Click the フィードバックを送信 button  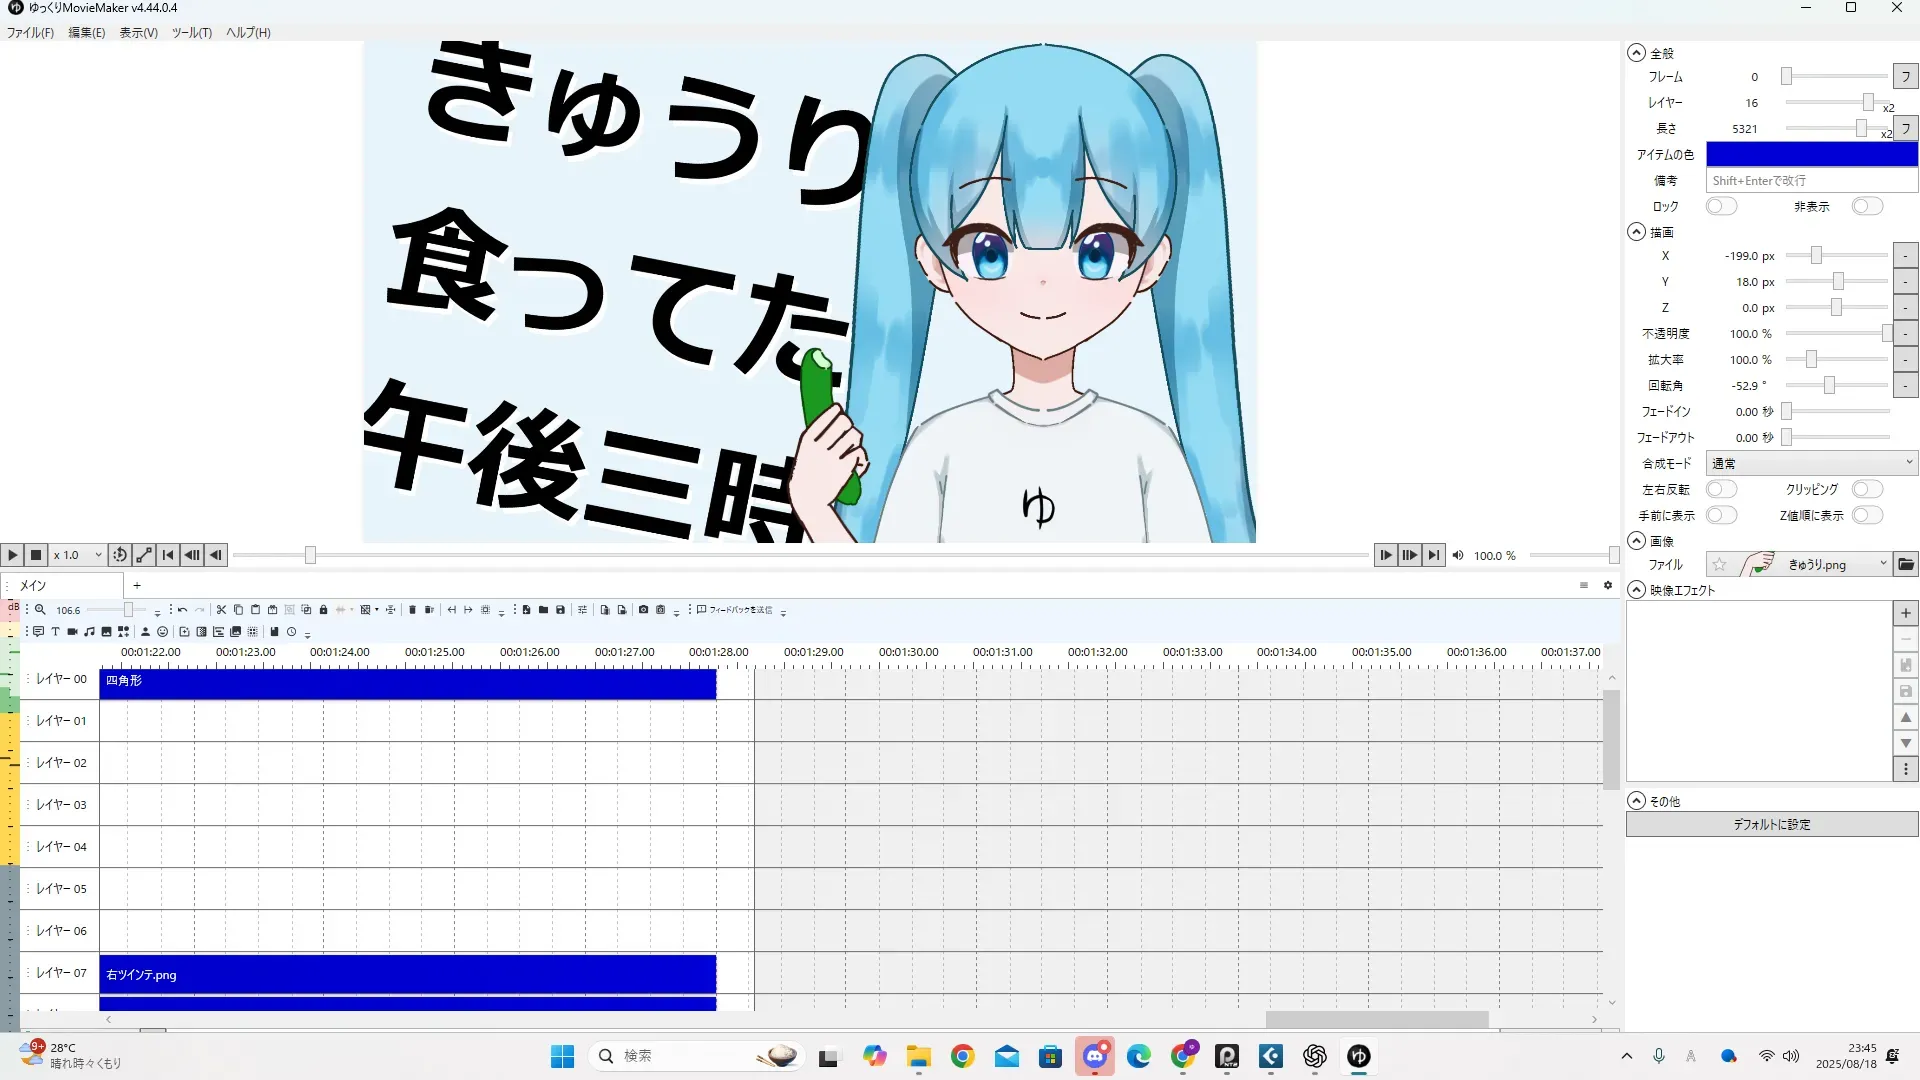(735, 609)
